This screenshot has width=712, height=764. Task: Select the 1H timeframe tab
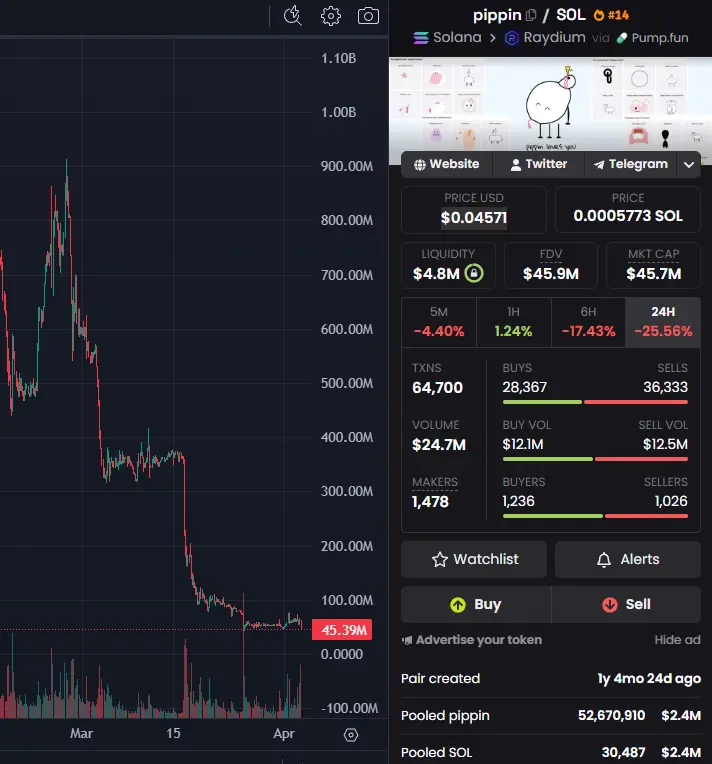[514, 323]
